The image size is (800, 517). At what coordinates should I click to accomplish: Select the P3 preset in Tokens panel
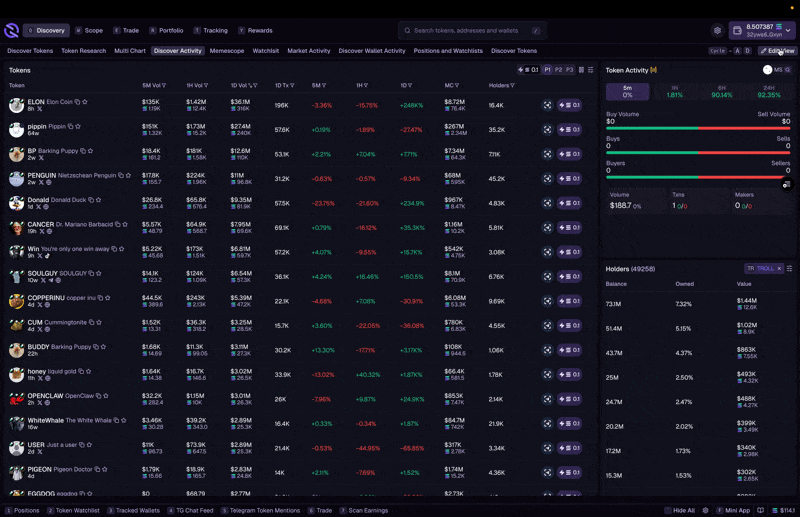click(x=569, y=70)
